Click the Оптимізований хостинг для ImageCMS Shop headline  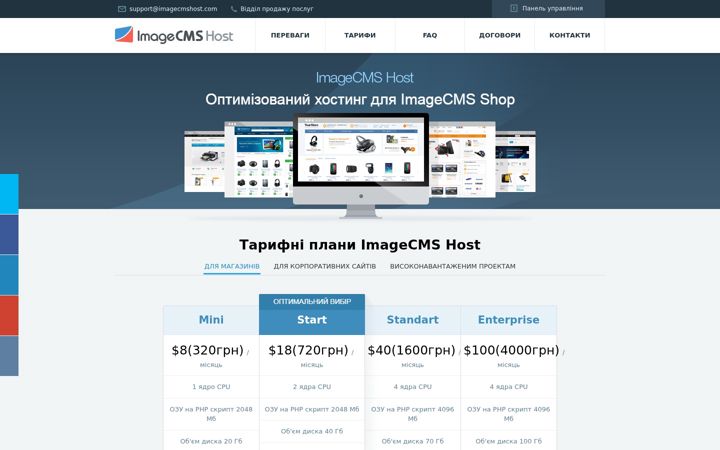(x=360, y=100)
